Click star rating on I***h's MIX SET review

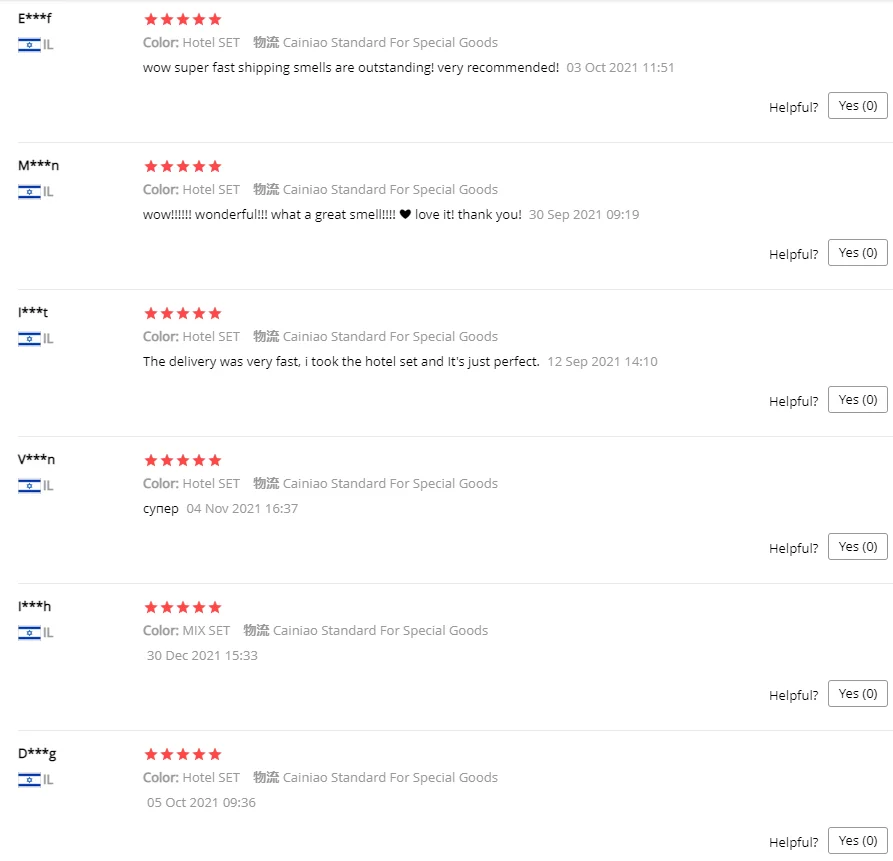183,607
